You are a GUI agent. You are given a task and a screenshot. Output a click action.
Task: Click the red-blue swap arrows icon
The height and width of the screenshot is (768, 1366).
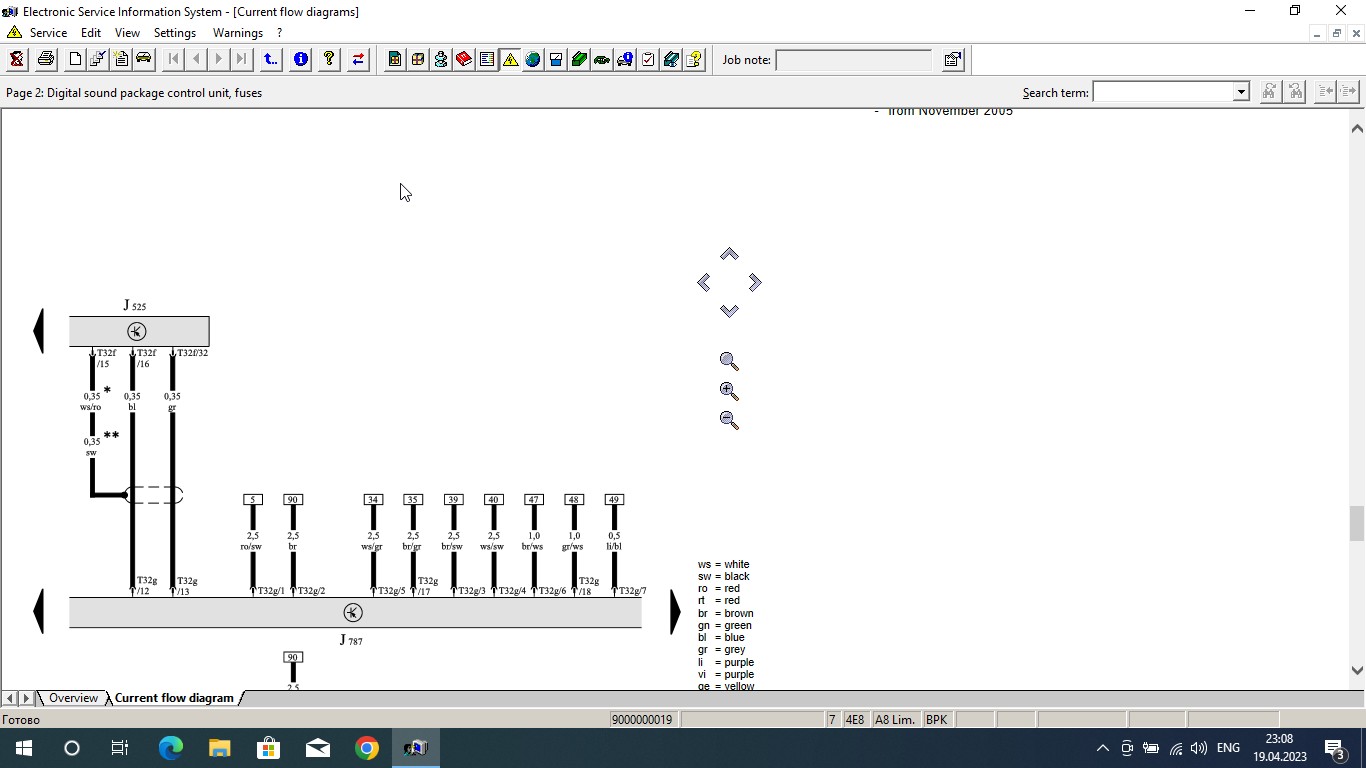click(358, 59)
